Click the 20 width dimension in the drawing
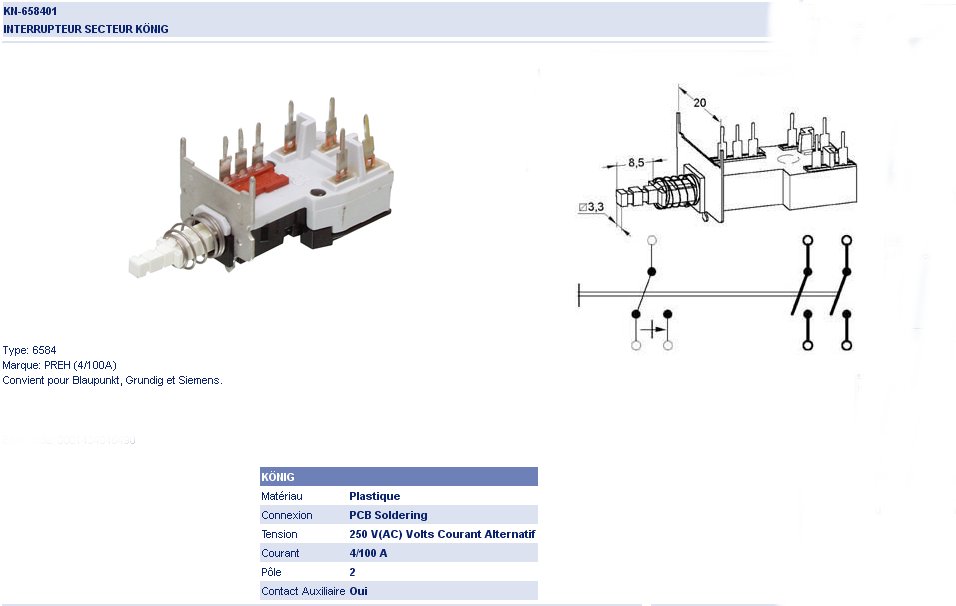This screenshot has height=606, width=956. tap(699, 102)
